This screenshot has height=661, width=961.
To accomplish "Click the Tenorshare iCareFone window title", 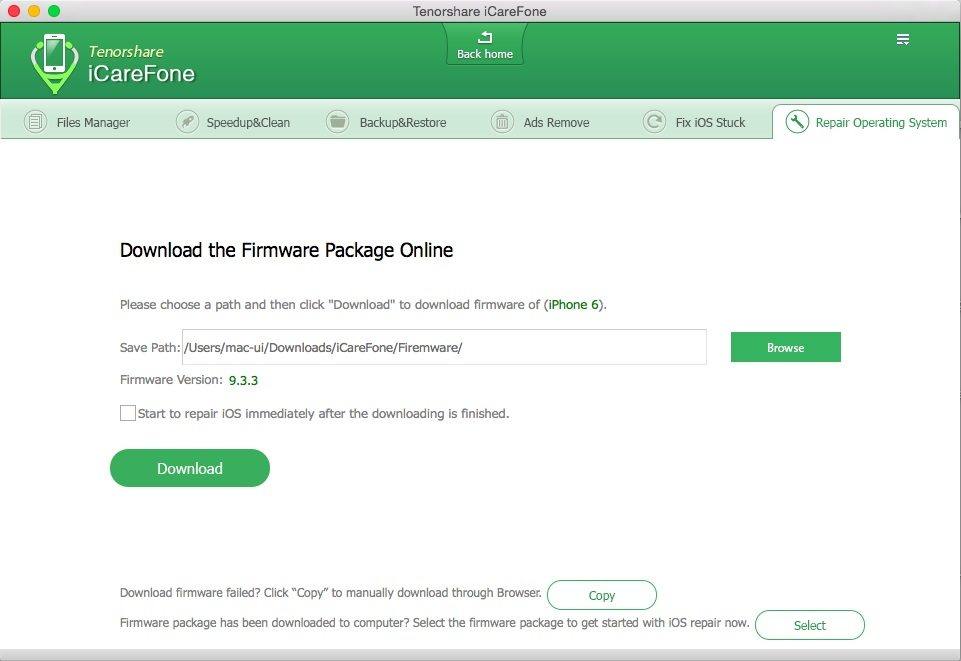I will click(x=480, y=11).
